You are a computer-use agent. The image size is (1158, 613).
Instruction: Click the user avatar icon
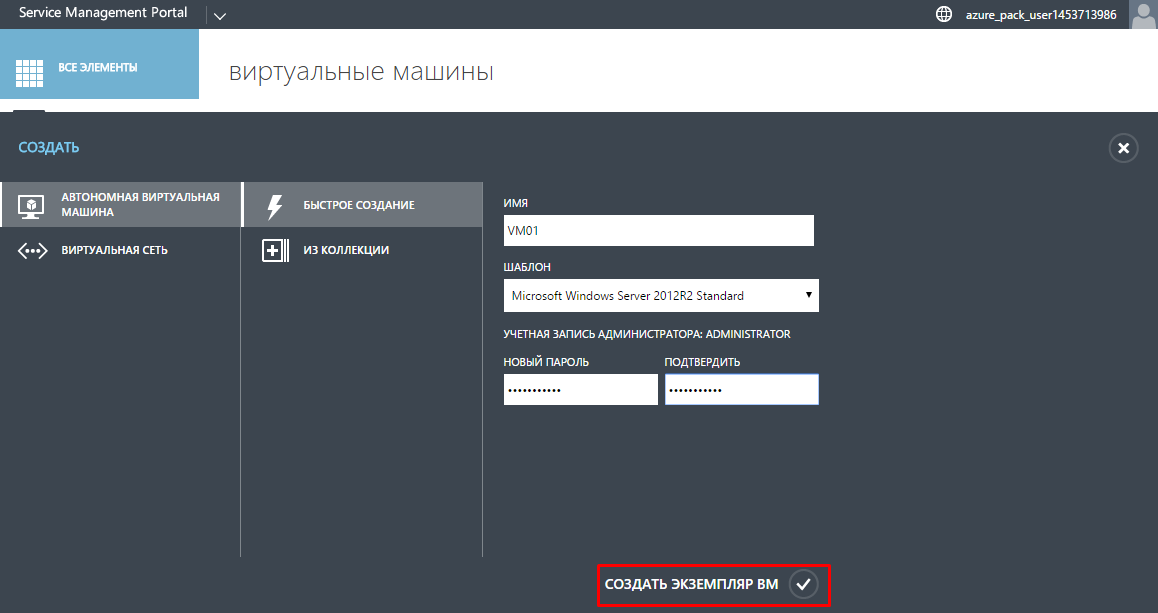1142,14
